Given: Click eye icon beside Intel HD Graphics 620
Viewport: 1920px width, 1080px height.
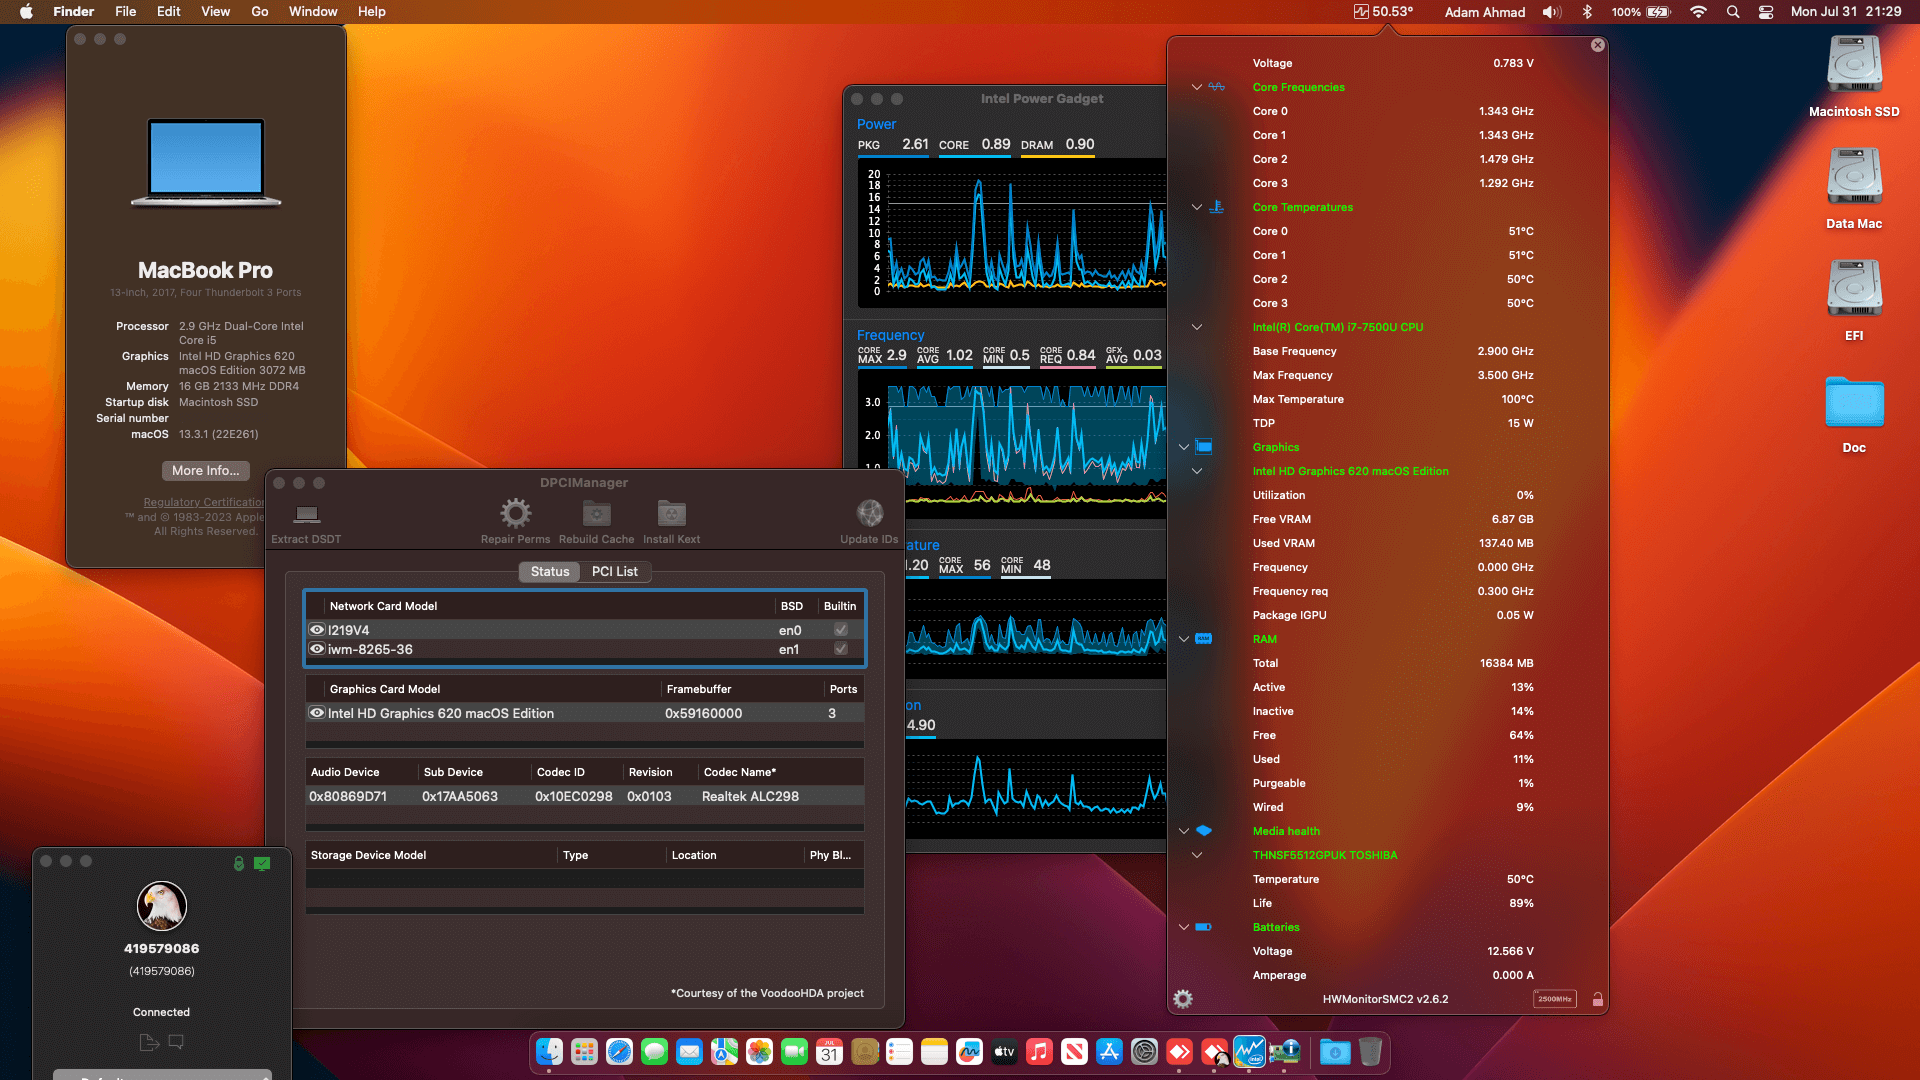Looking at the screenshot, I should tap(317, 713).
